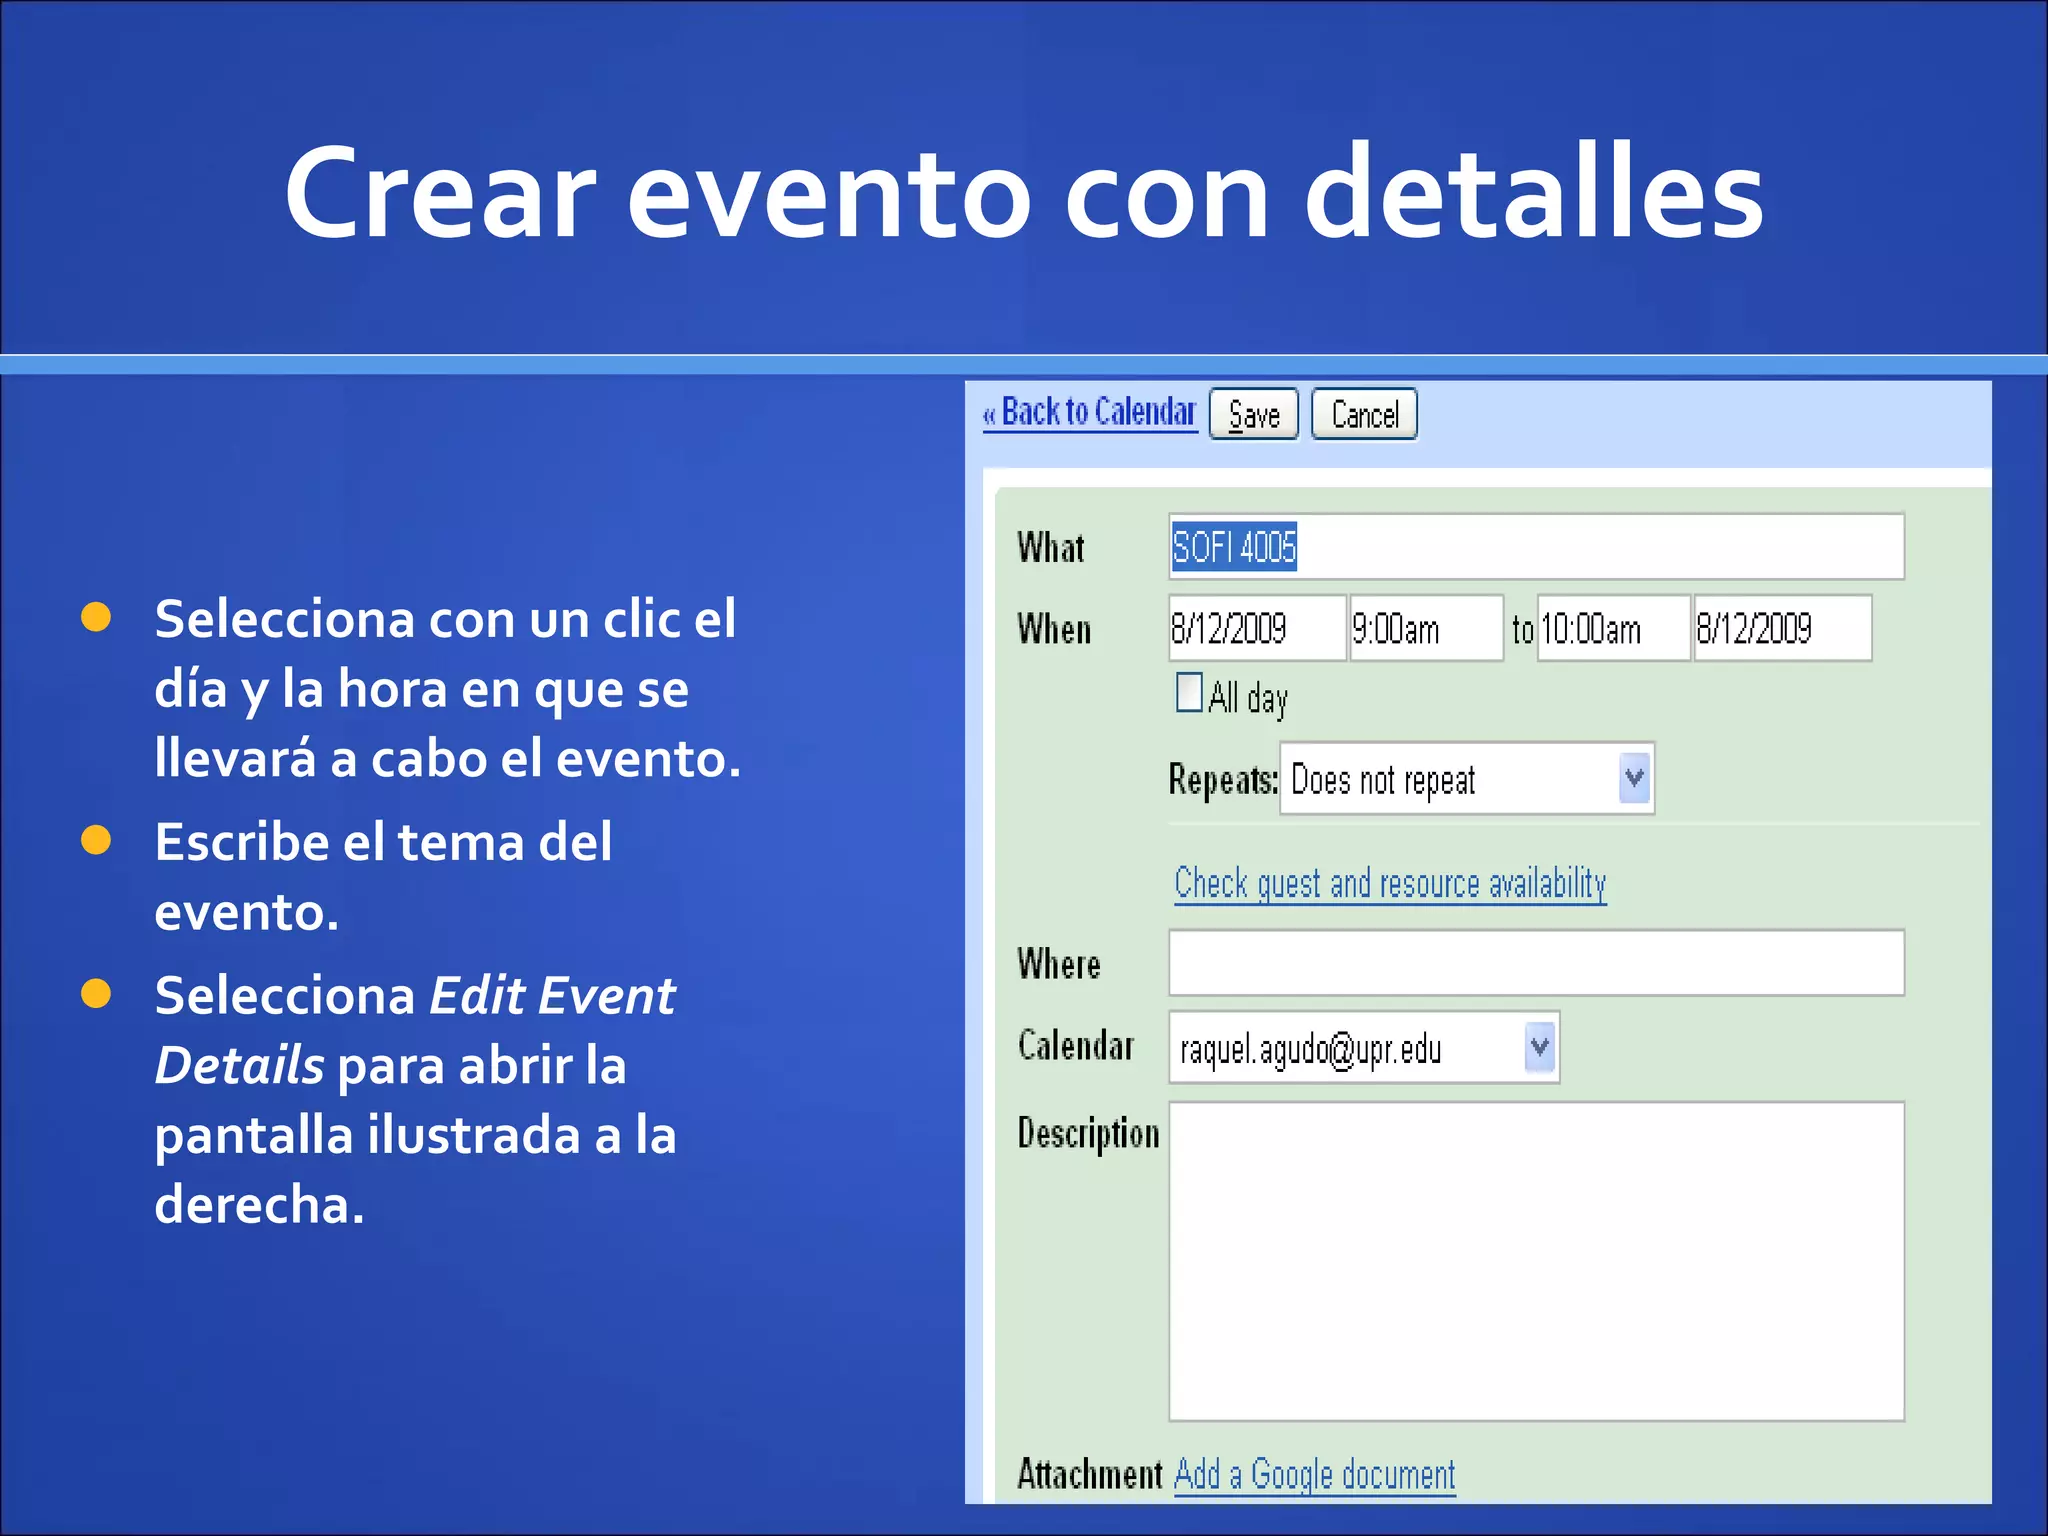Viewport: 2048px width, 1536px height.
Task: Click the Where field label
Action: pyautogui.click(x=1059, y=964)
